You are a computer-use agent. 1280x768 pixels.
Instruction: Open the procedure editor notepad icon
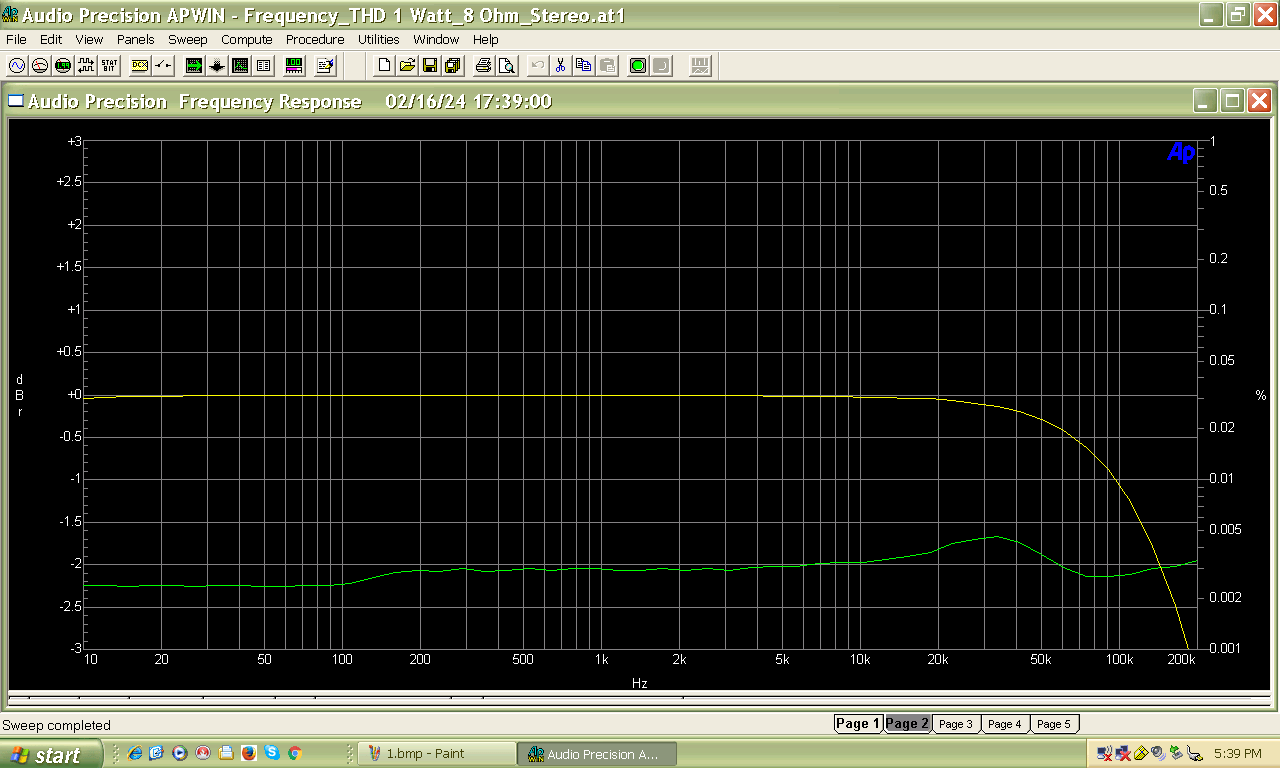coord(325,66)
